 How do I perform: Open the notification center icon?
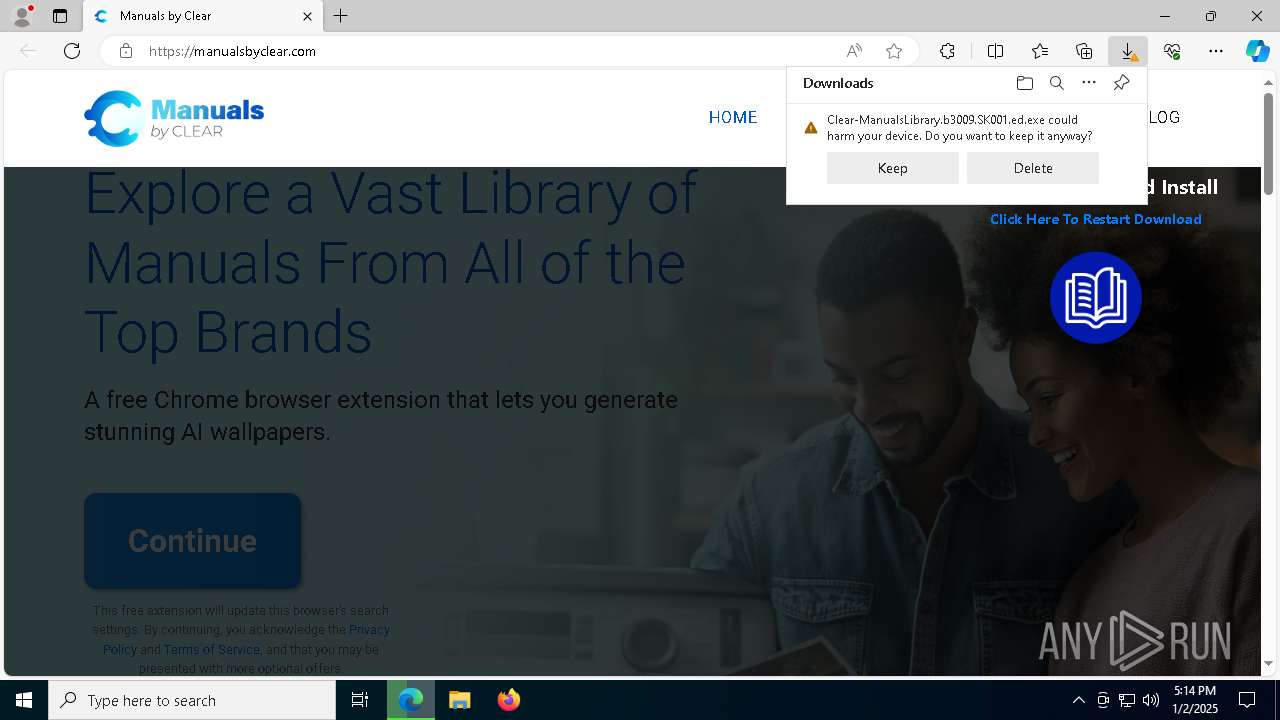click(x=1247, y=700)
